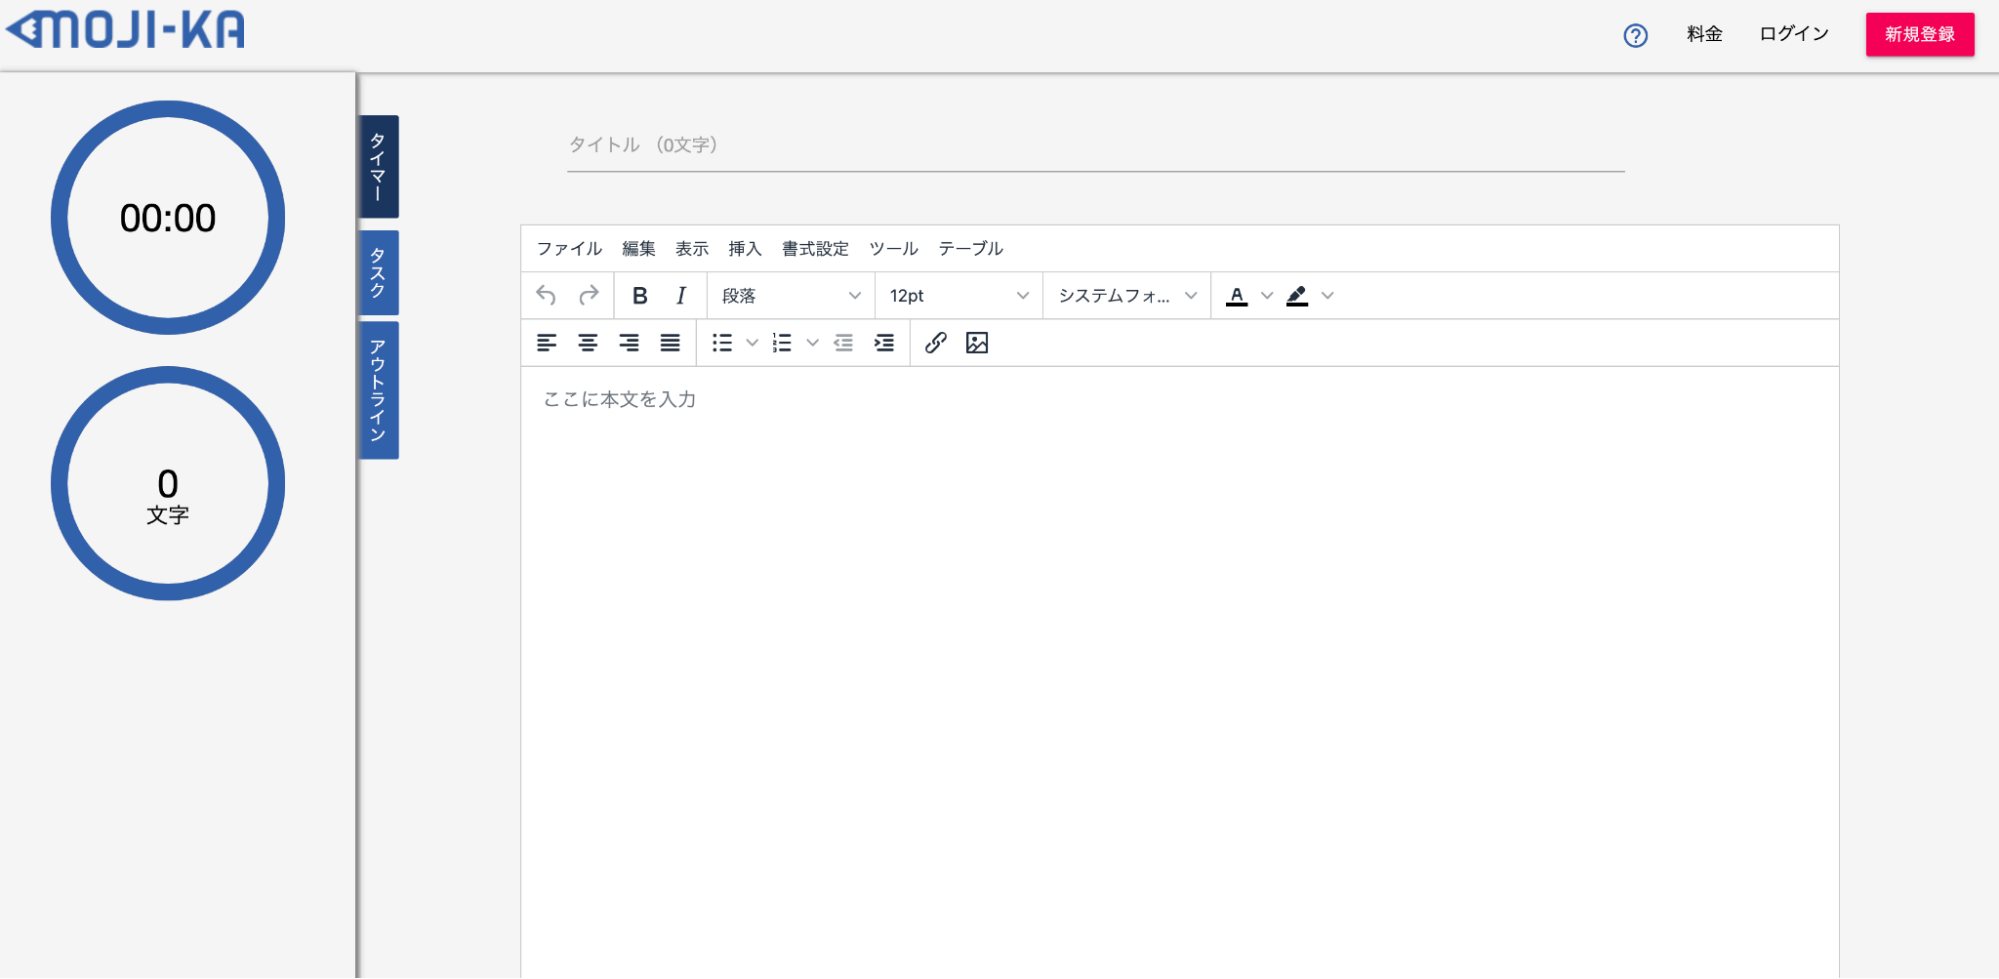This screenshot has height=979, width=1999.
Task: Switch to the タスク side tab
Action: (x=378, y=272)
